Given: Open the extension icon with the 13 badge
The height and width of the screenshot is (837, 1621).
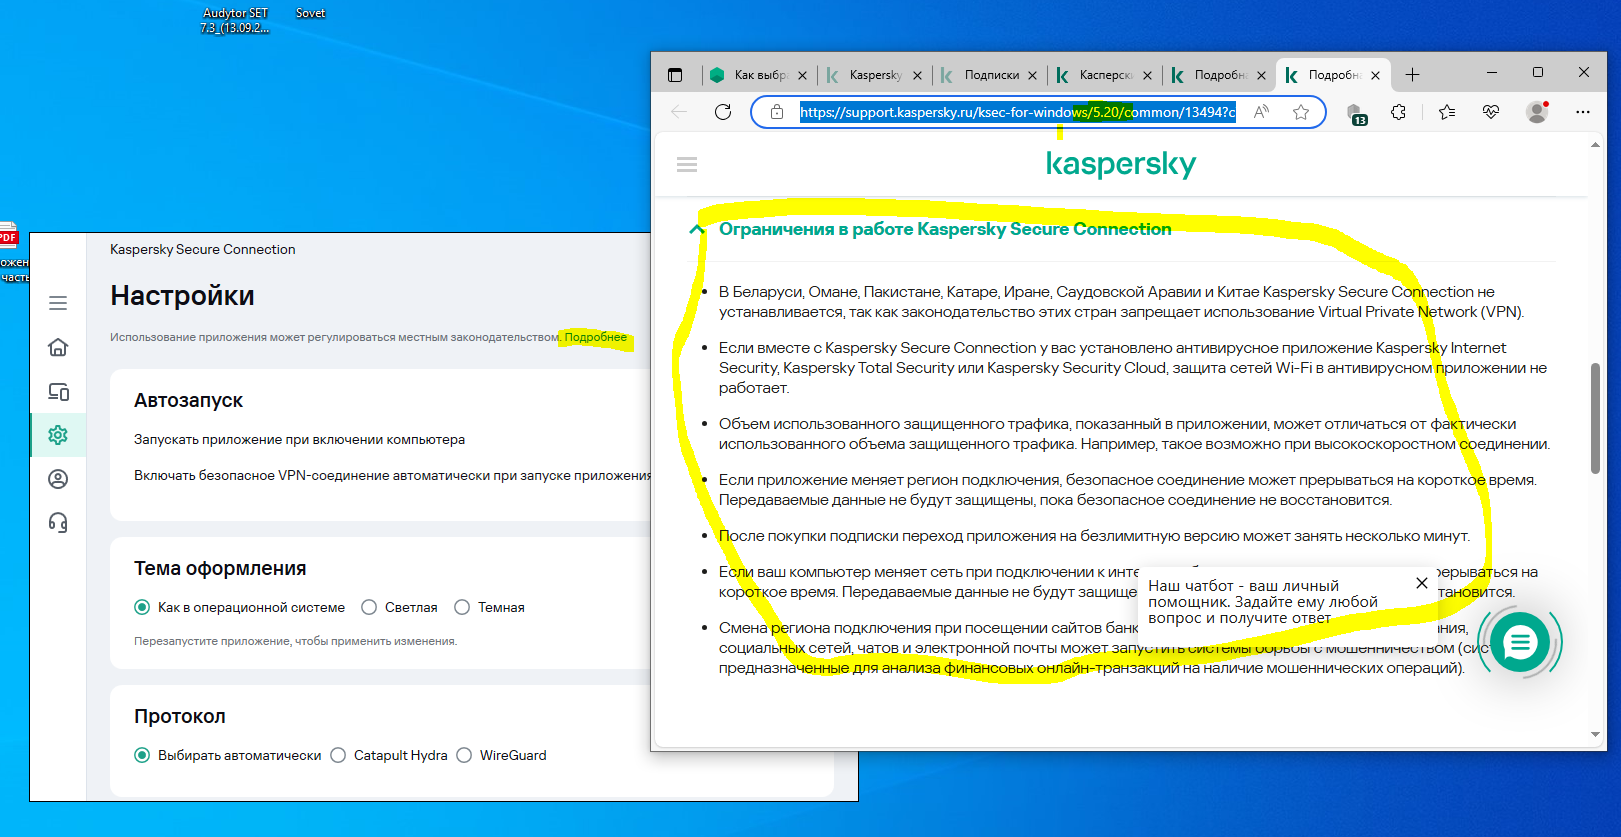Looking at the screenshot, I should [1355, 113].
